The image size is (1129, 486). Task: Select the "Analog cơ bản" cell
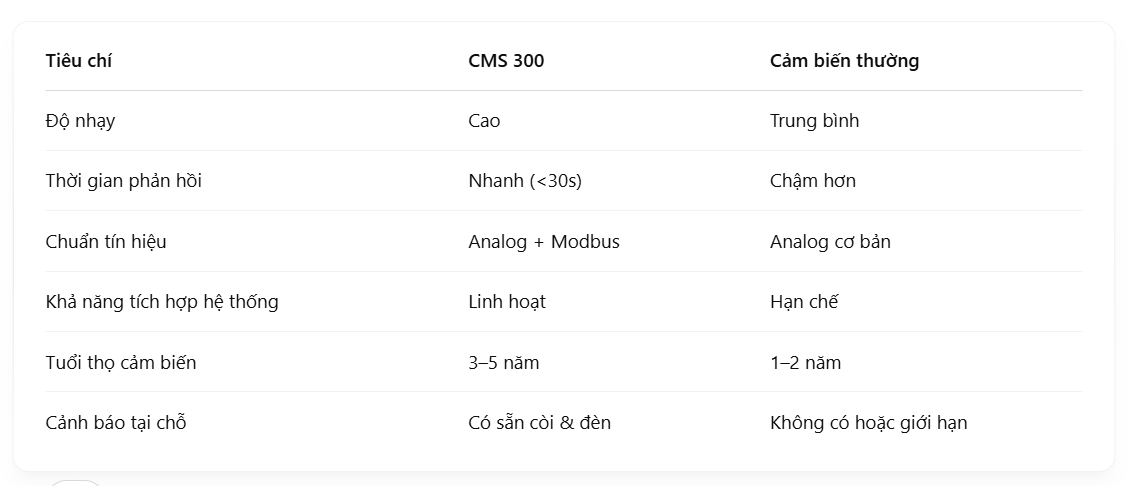click(830, 242)
